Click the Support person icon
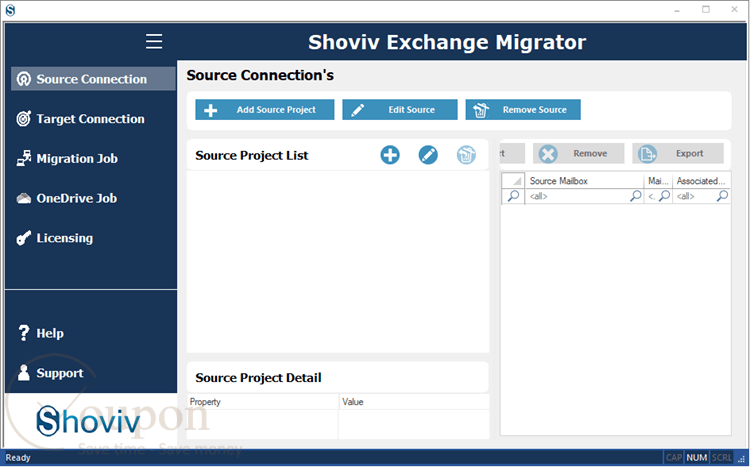Screen dimensions: 750x467 23,372
